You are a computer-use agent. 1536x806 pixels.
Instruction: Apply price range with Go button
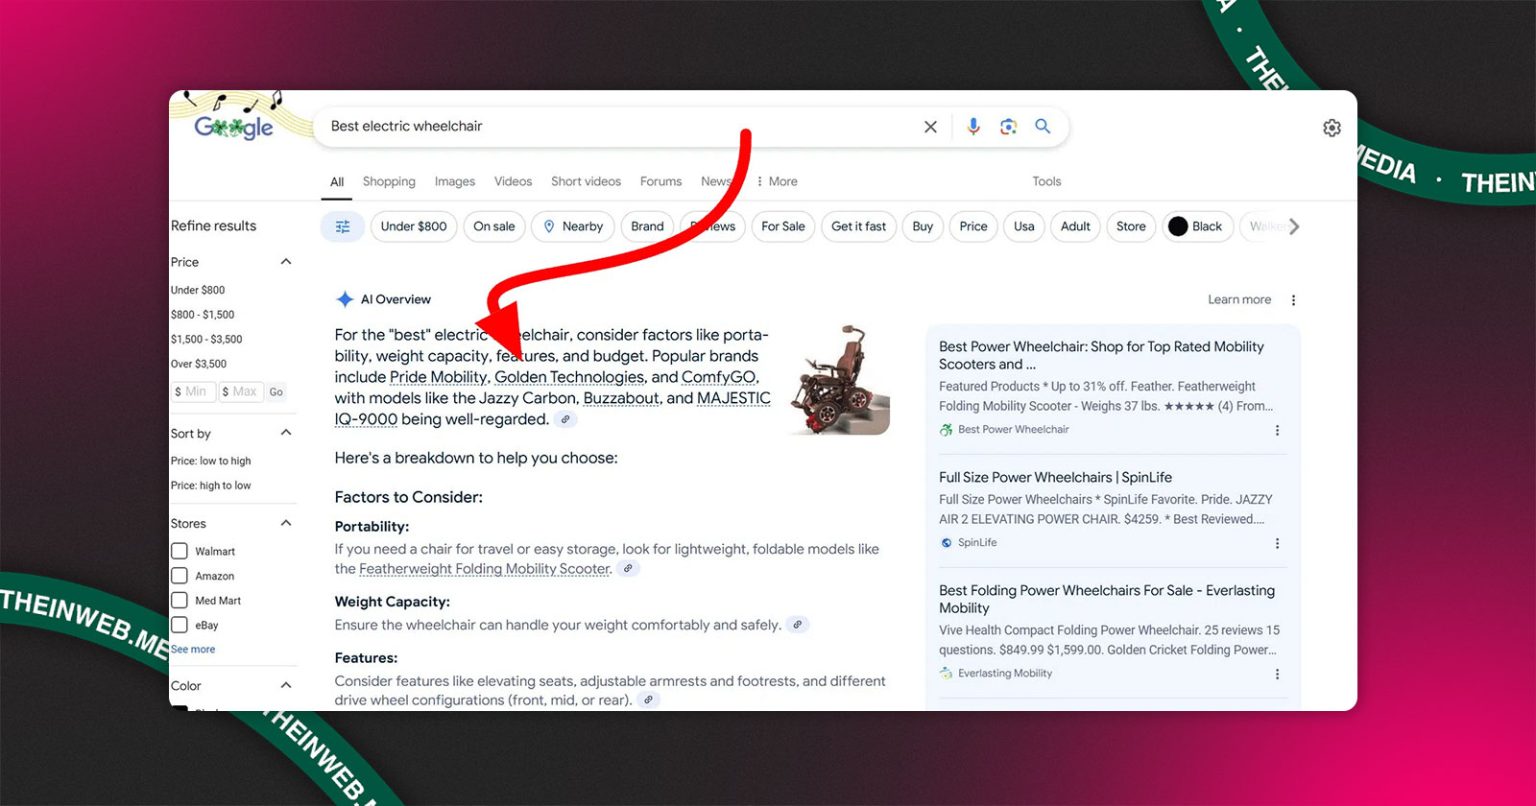[x=276, y=392]
